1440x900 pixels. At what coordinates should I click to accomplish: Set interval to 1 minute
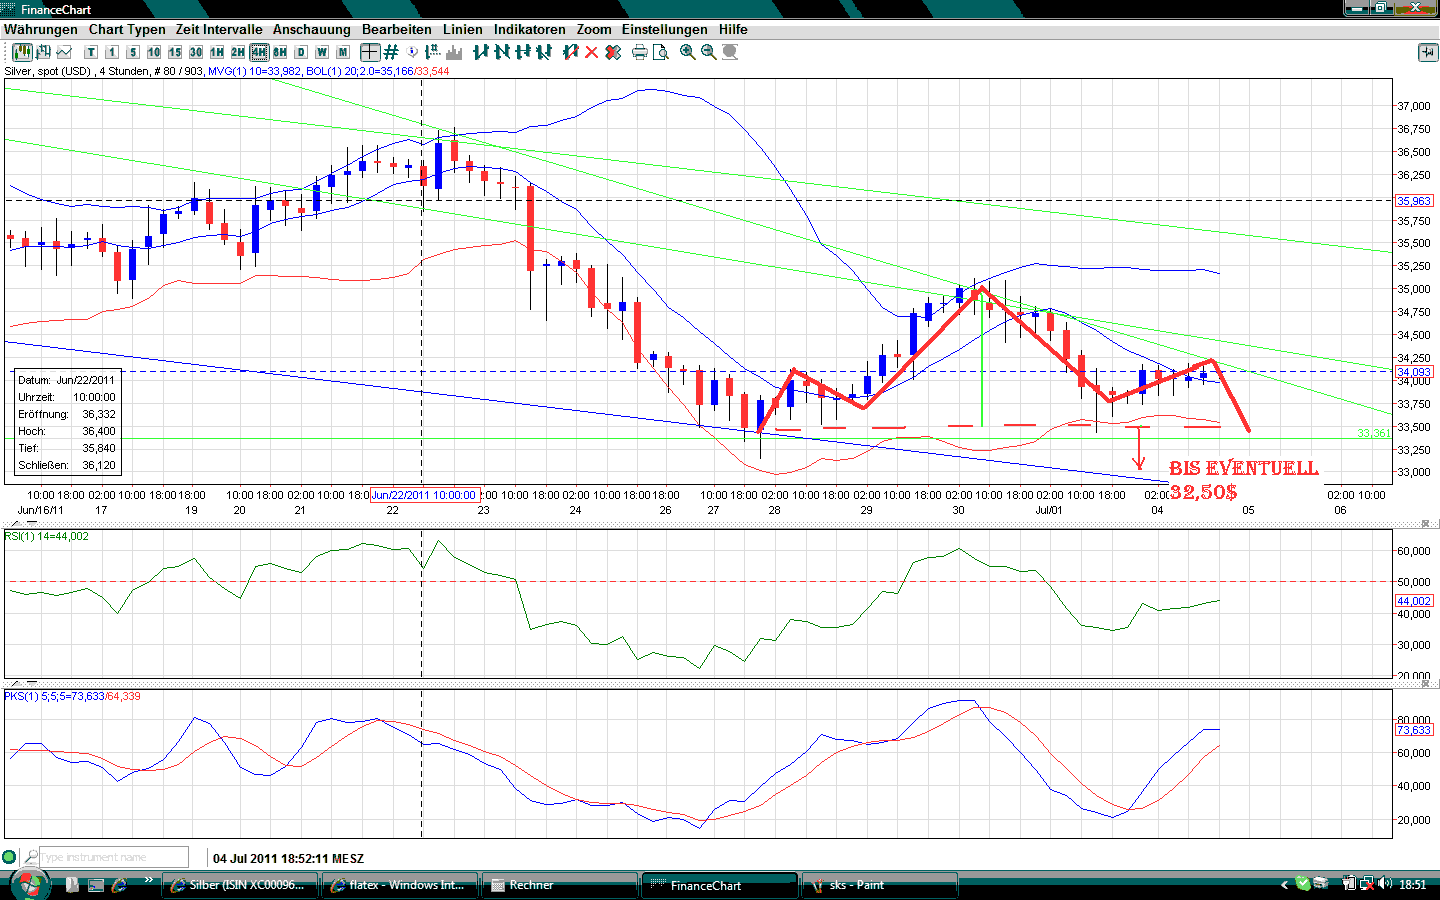point(112,52)
